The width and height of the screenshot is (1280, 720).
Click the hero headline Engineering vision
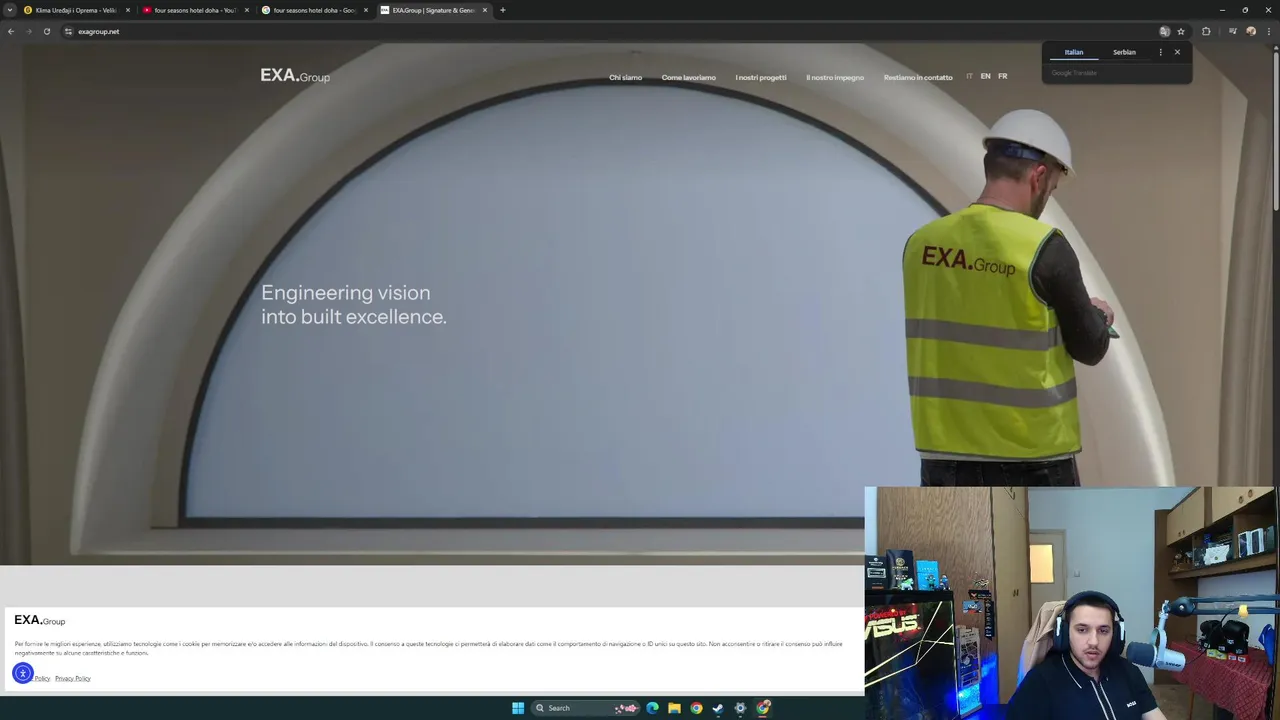pyautogui.click(x=354, y=304)
